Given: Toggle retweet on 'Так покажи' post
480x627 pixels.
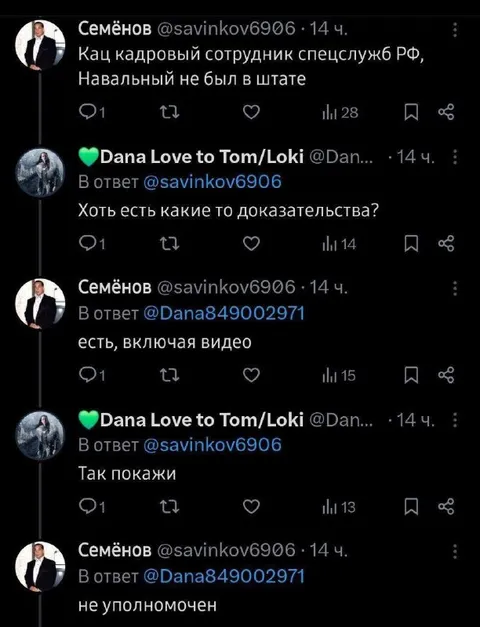Looking at the screenshot, I should coord(170,507).
